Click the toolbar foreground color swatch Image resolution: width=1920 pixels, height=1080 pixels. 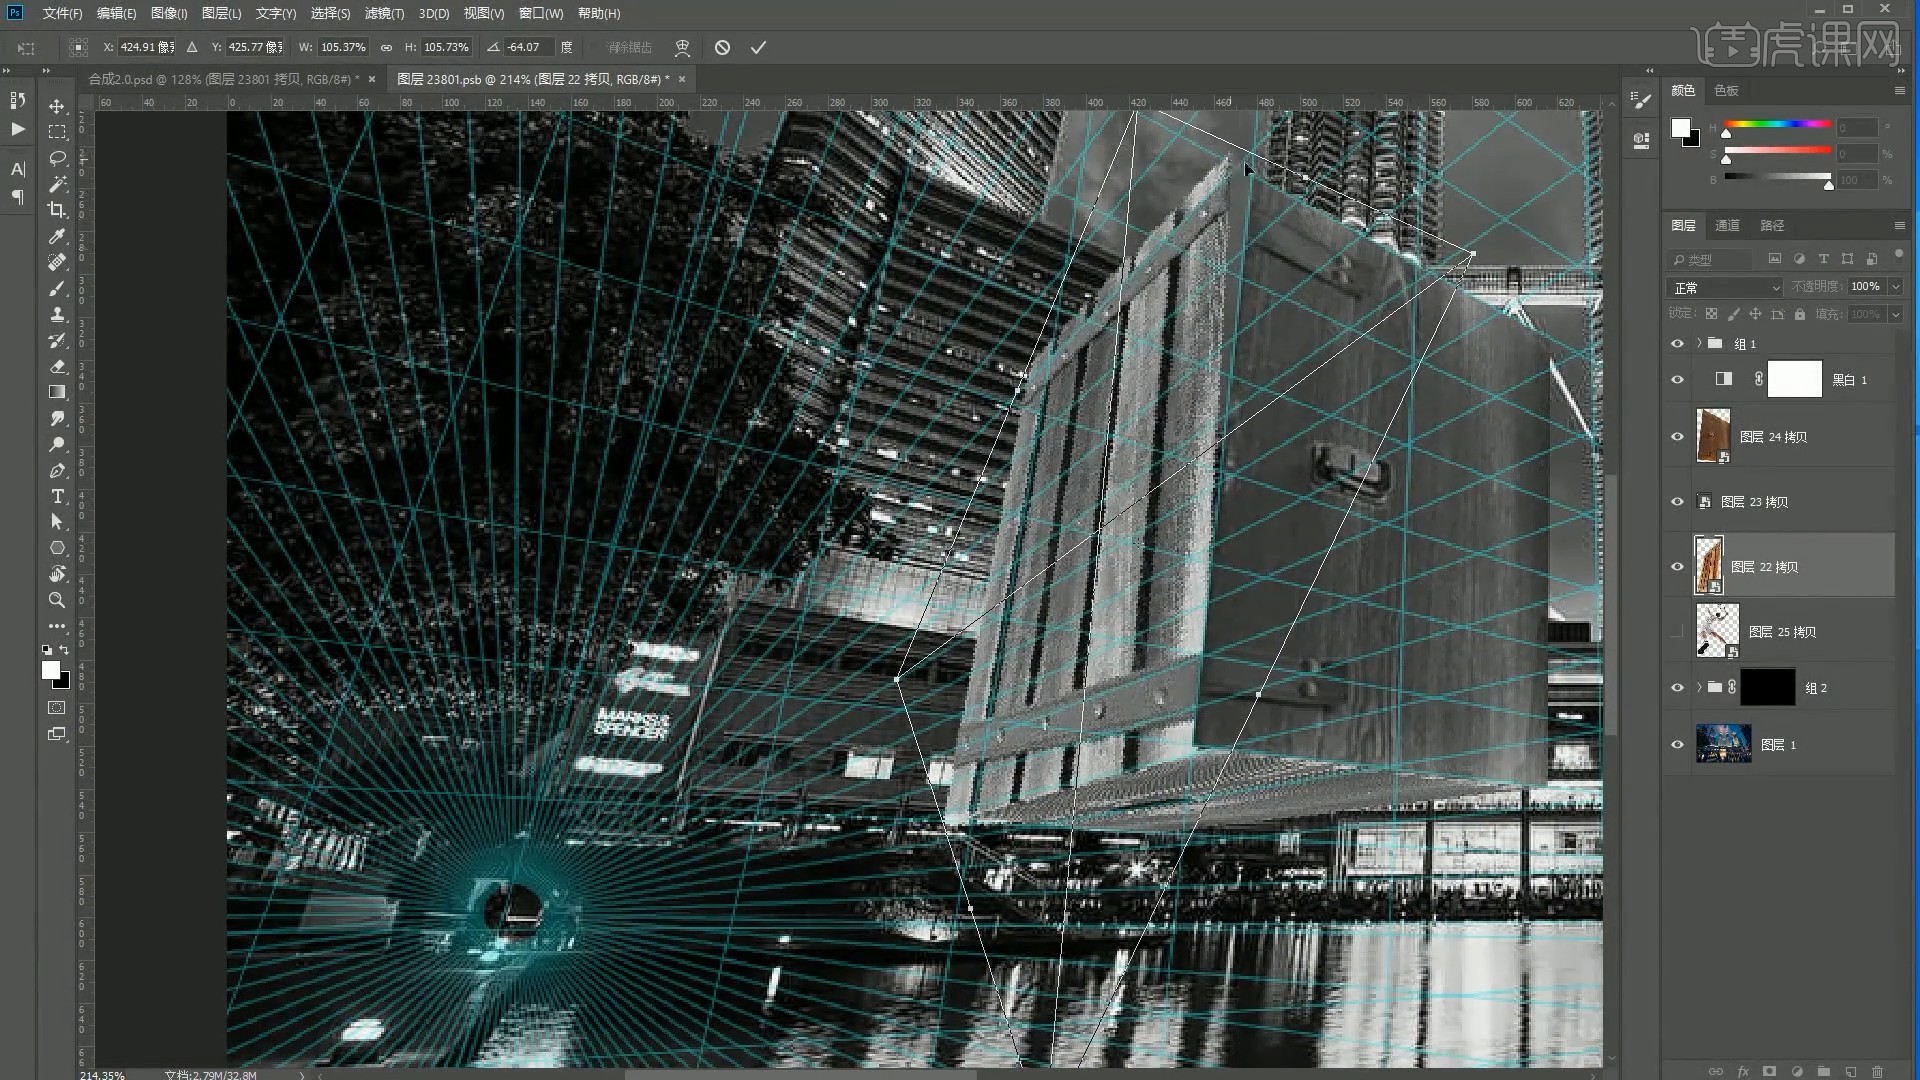tap(50, 670)
